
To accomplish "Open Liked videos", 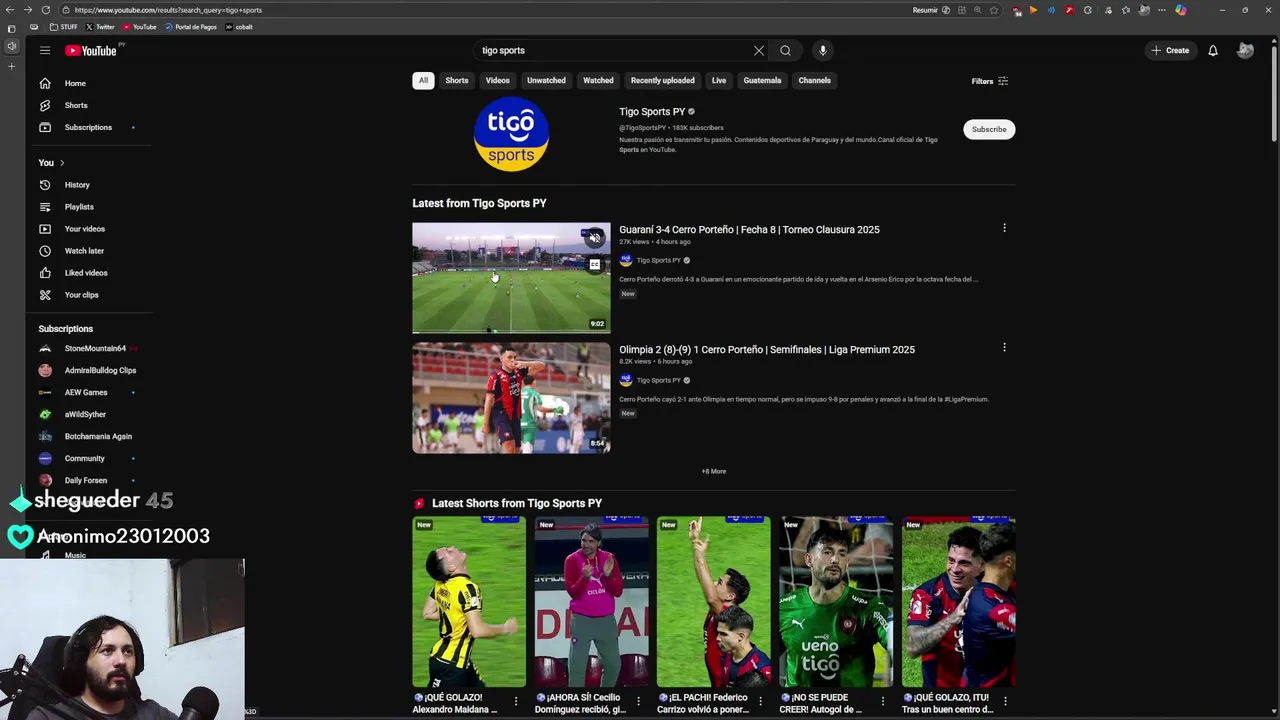I will click(x=88, y=273).
